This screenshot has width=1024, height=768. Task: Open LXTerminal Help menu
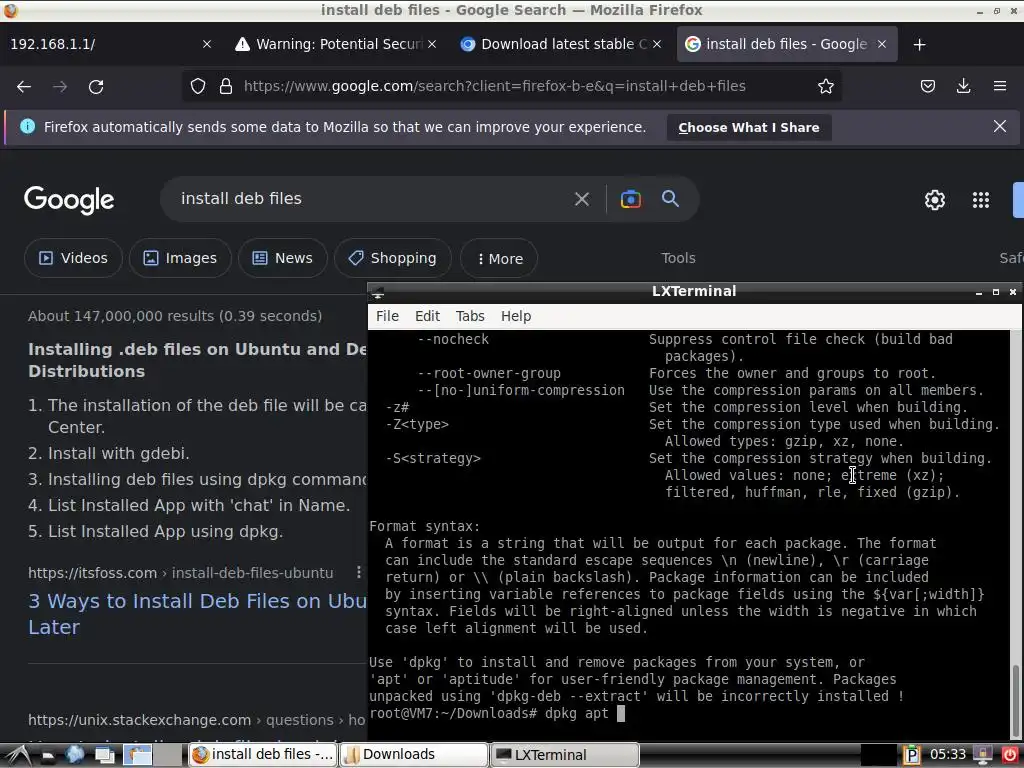click(515, 316)
